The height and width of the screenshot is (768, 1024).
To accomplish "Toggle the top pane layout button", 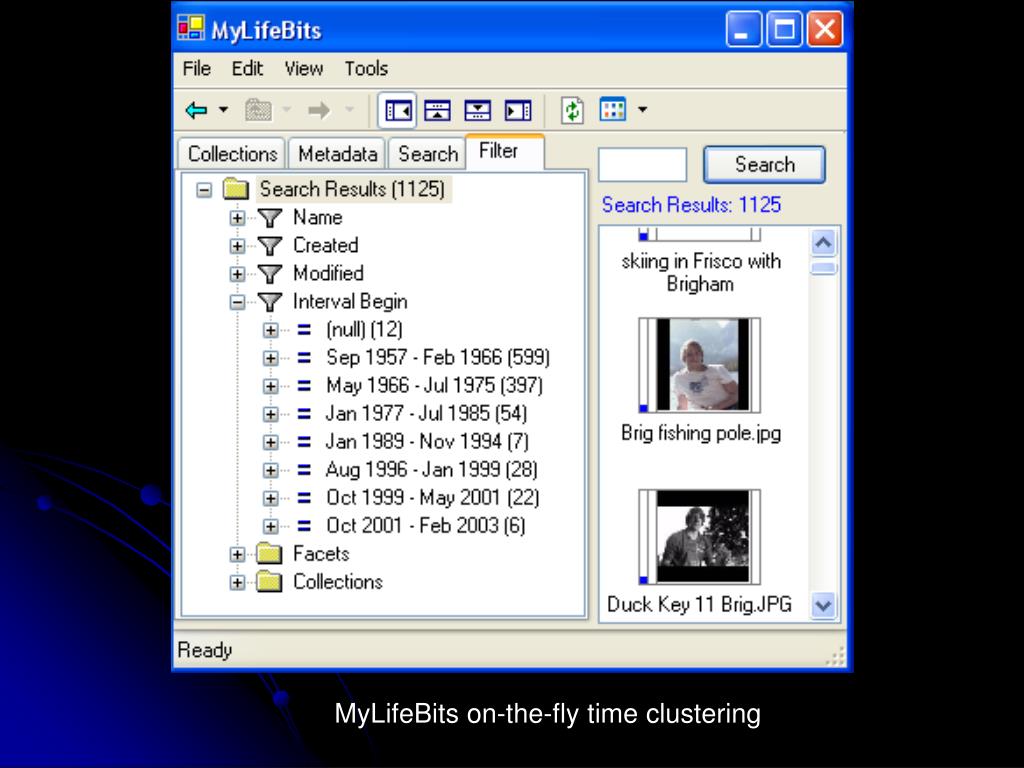I will (x=438, y=110).
